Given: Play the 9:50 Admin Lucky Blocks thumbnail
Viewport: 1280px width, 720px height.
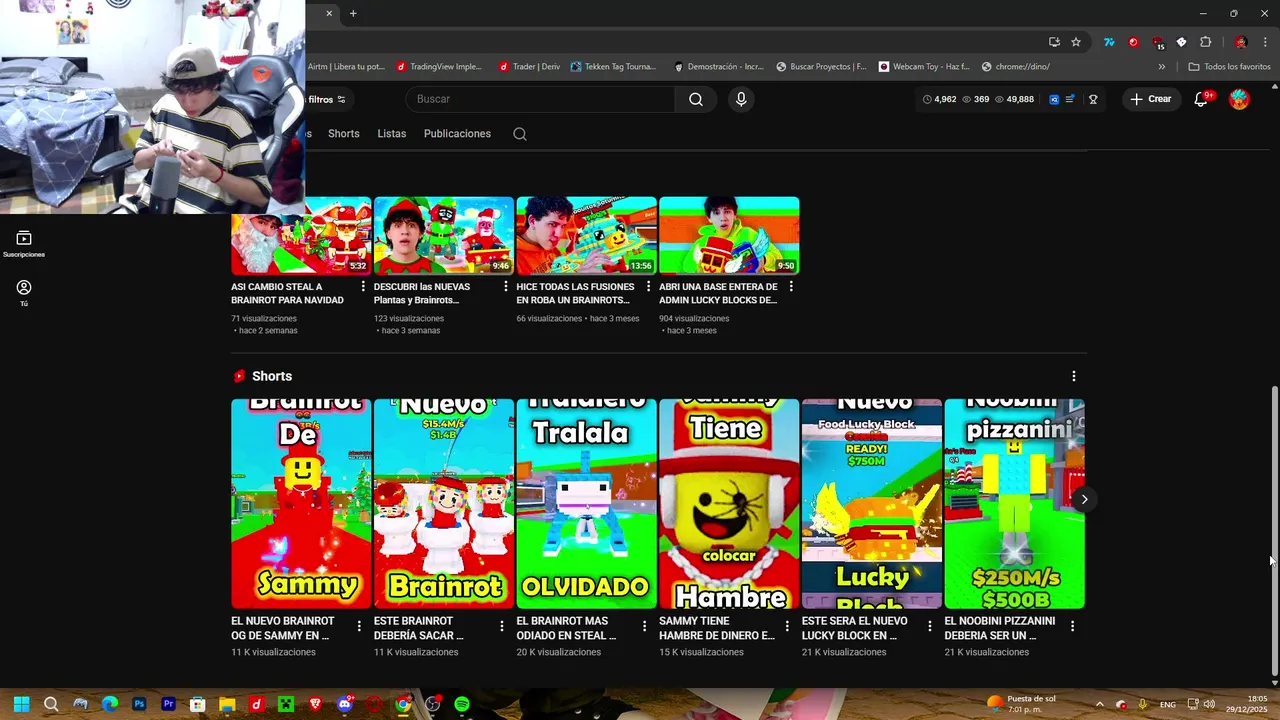Looking at the screenshot, I should (x=729, y=236).
